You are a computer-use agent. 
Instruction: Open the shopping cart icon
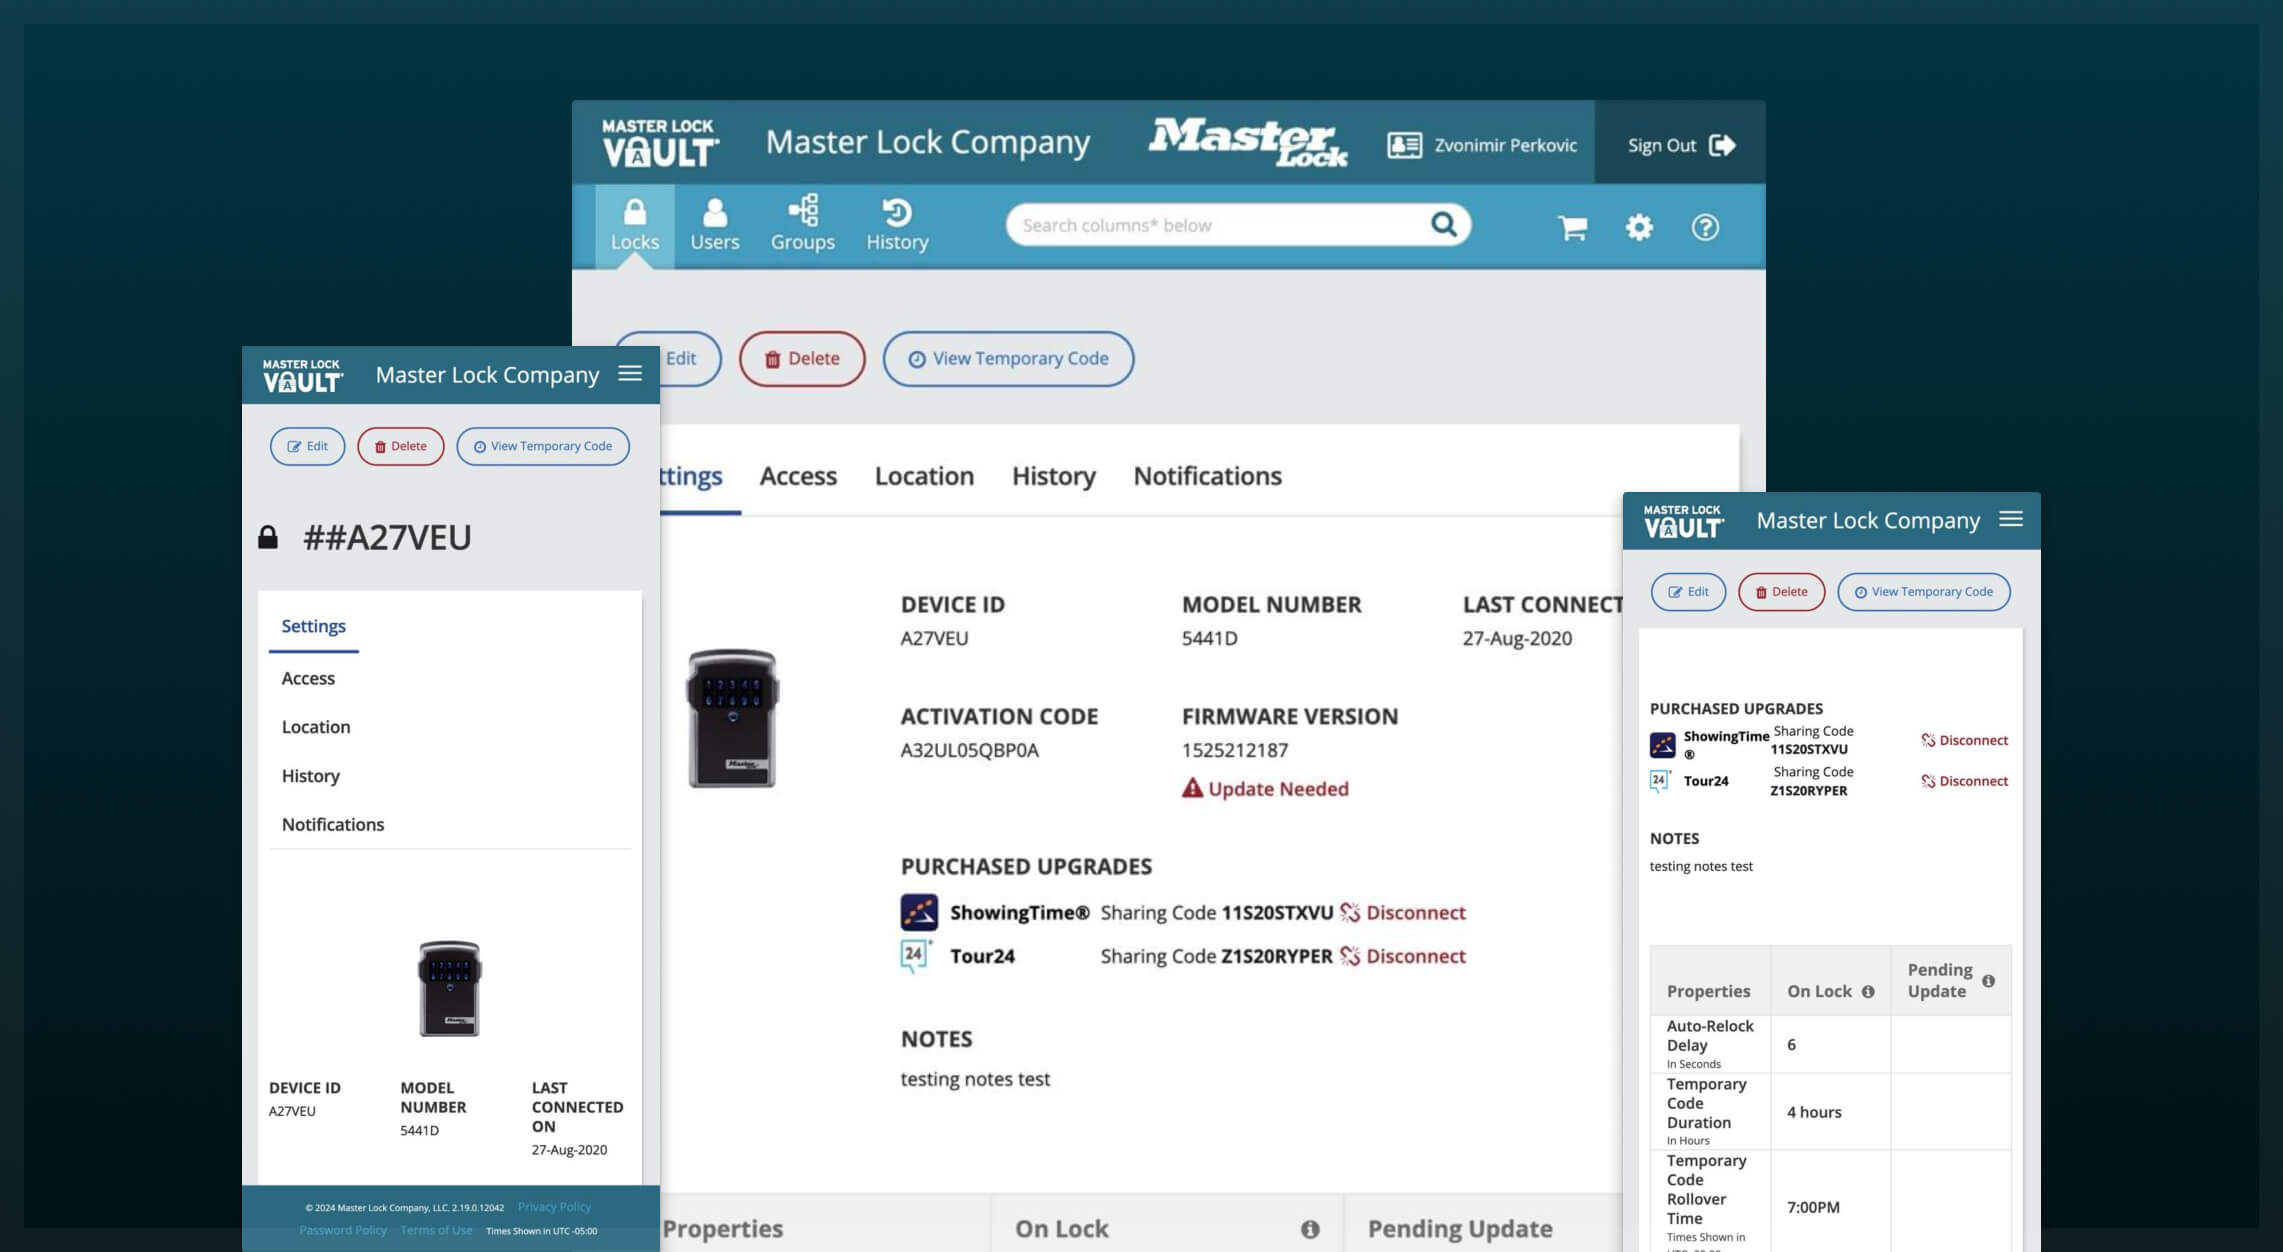[x=1572, y=227]
